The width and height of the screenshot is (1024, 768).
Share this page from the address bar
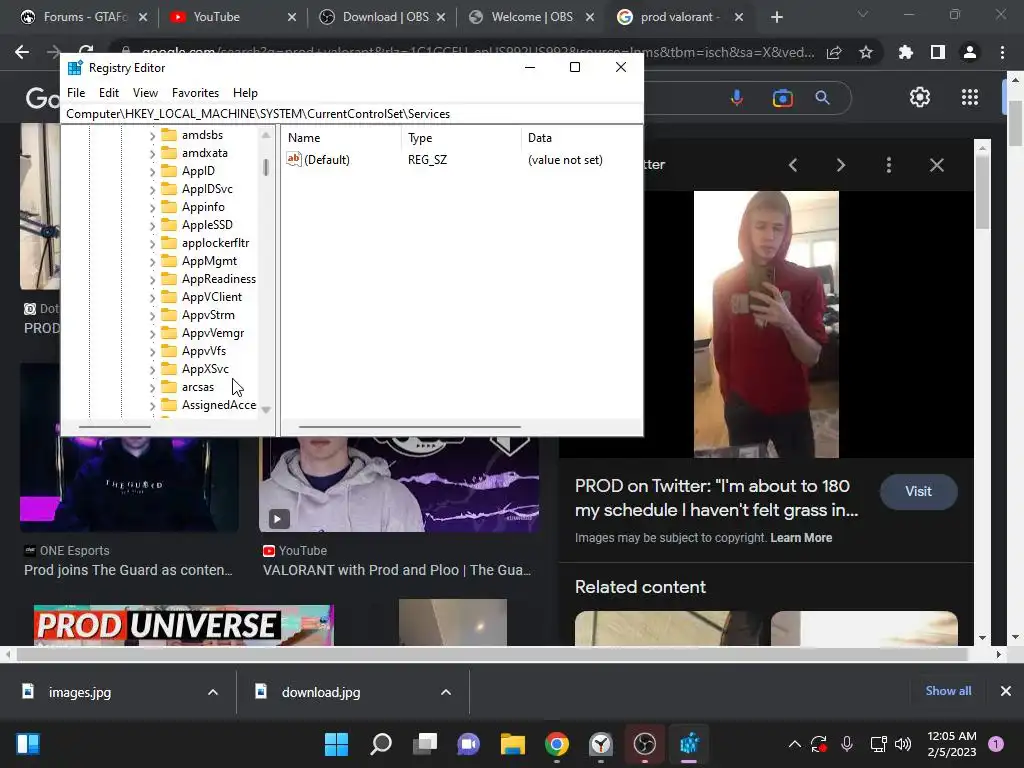tap(834, 52)
